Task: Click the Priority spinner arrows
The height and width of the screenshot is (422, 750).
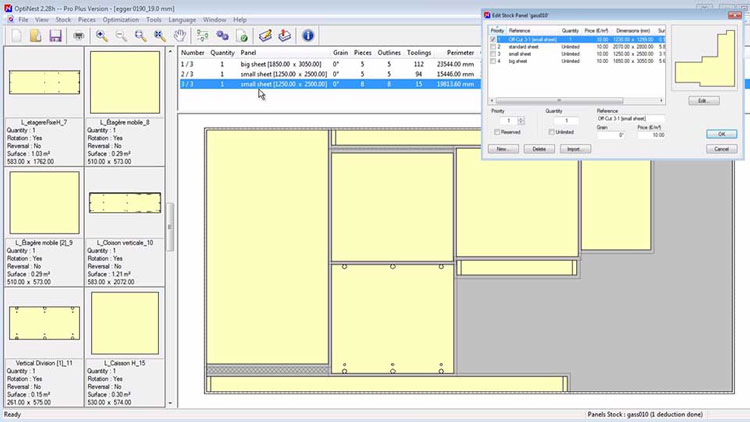Action: click(521, 121)
